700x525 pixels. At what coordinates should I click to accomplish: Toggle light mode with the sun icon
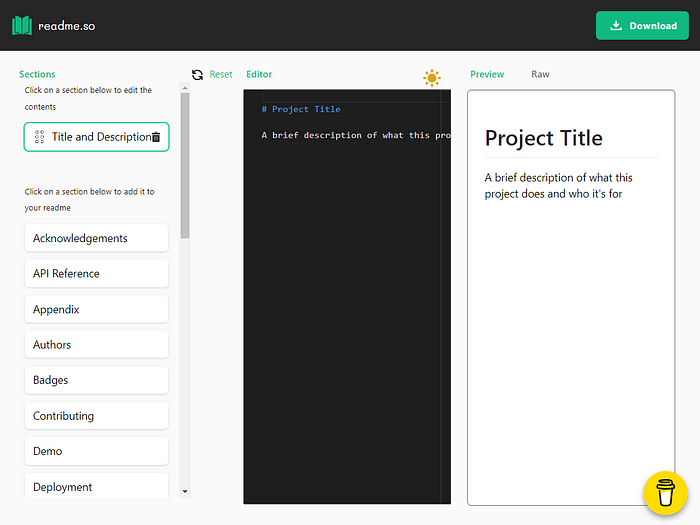[432, 78]
